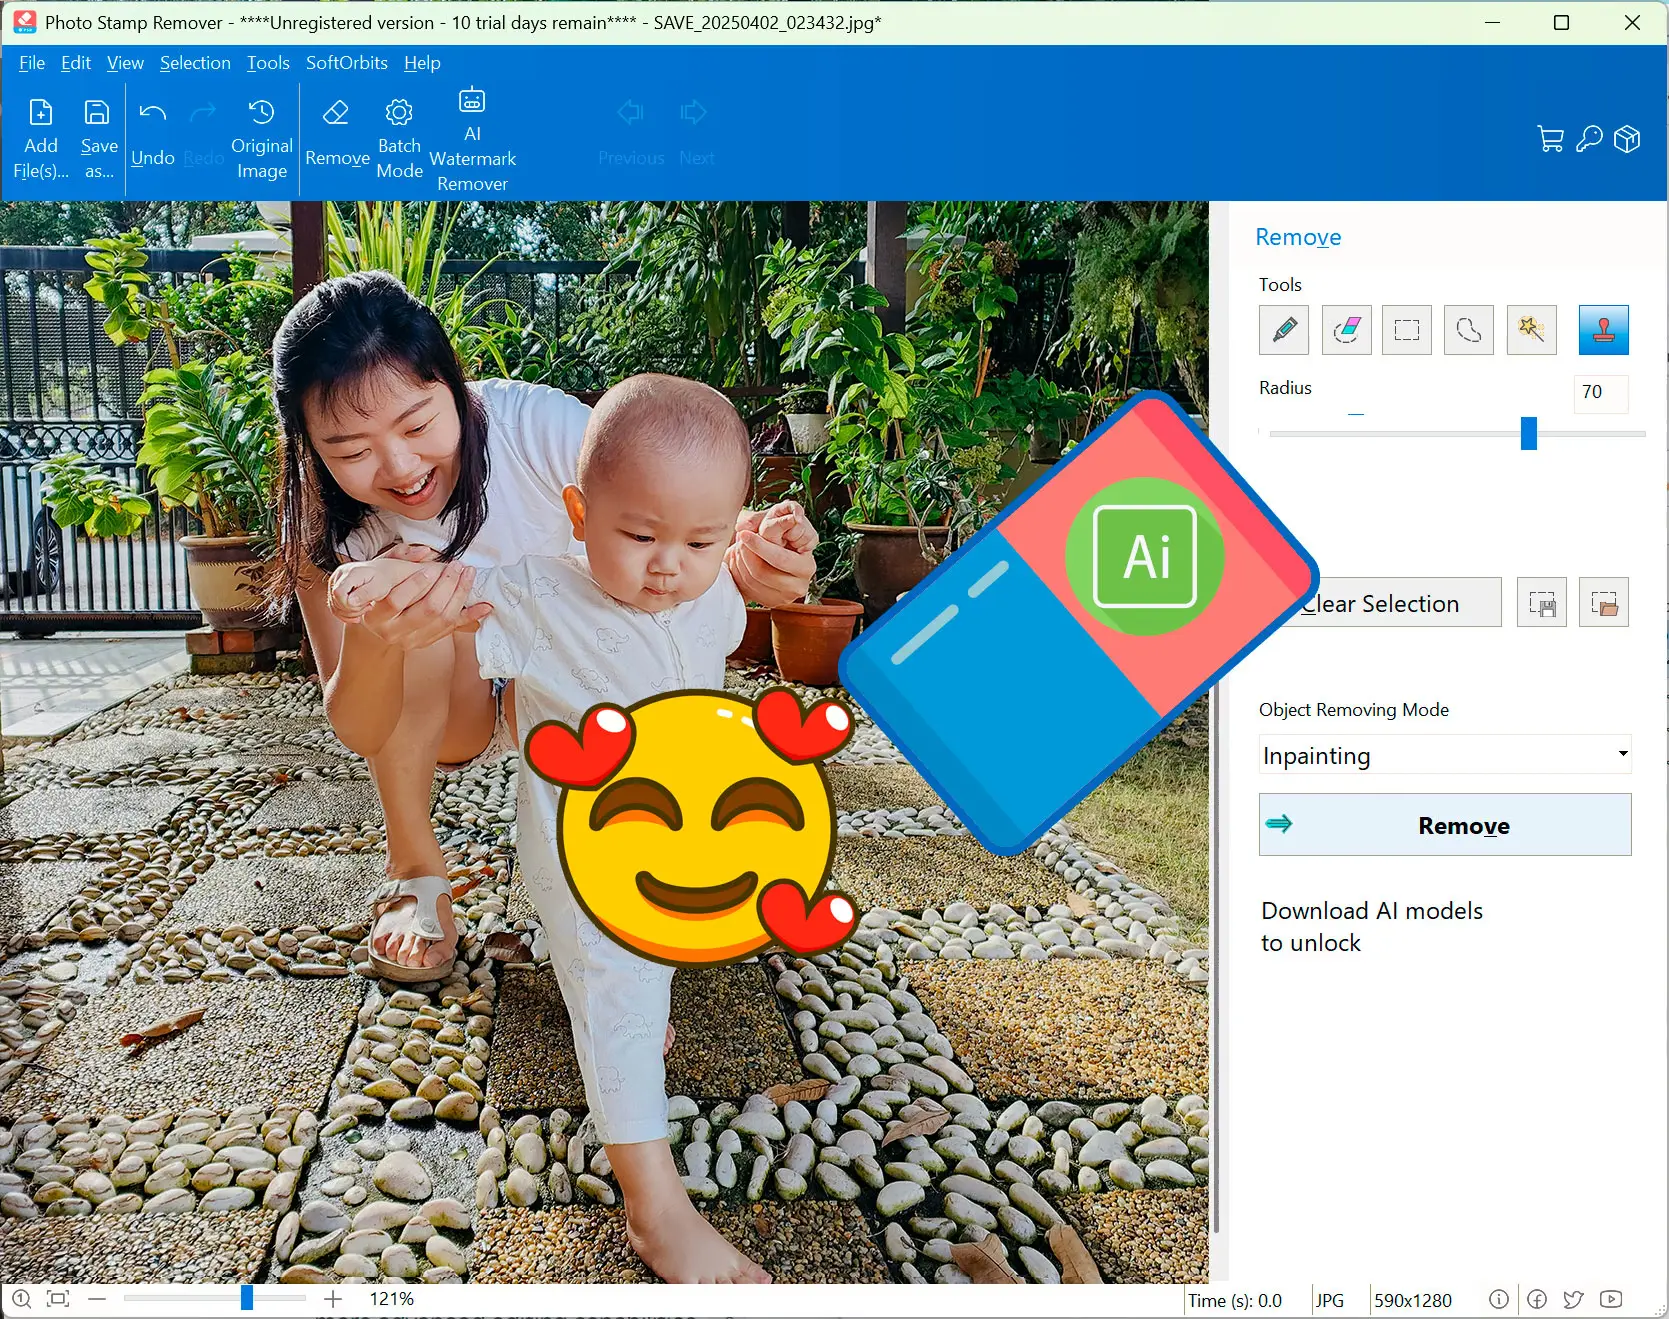The height and width of the screenshot is (1319, 1669).
Task: Adjust the zoom slider handle
Action: pos(247,1298)
